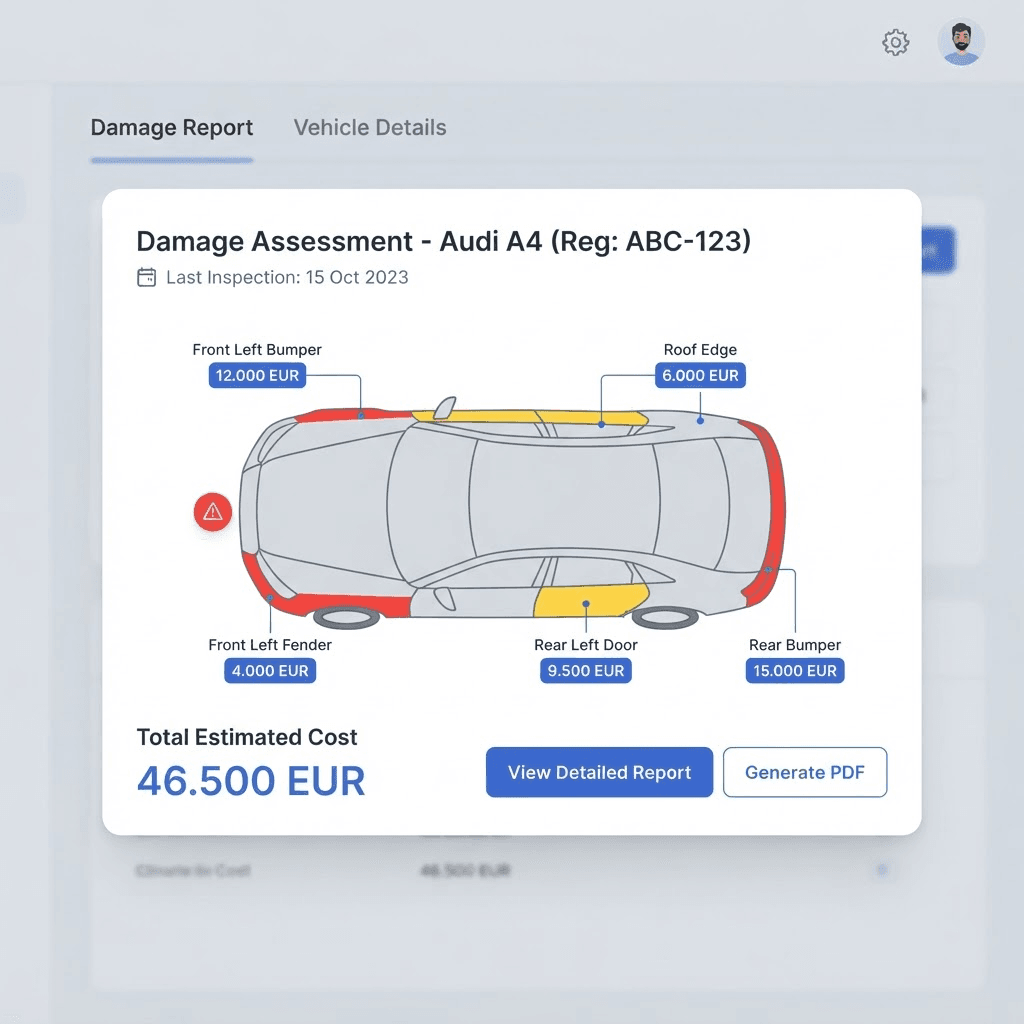
Task: Click the Front Left Bumper label
Action: pos(257,349)
